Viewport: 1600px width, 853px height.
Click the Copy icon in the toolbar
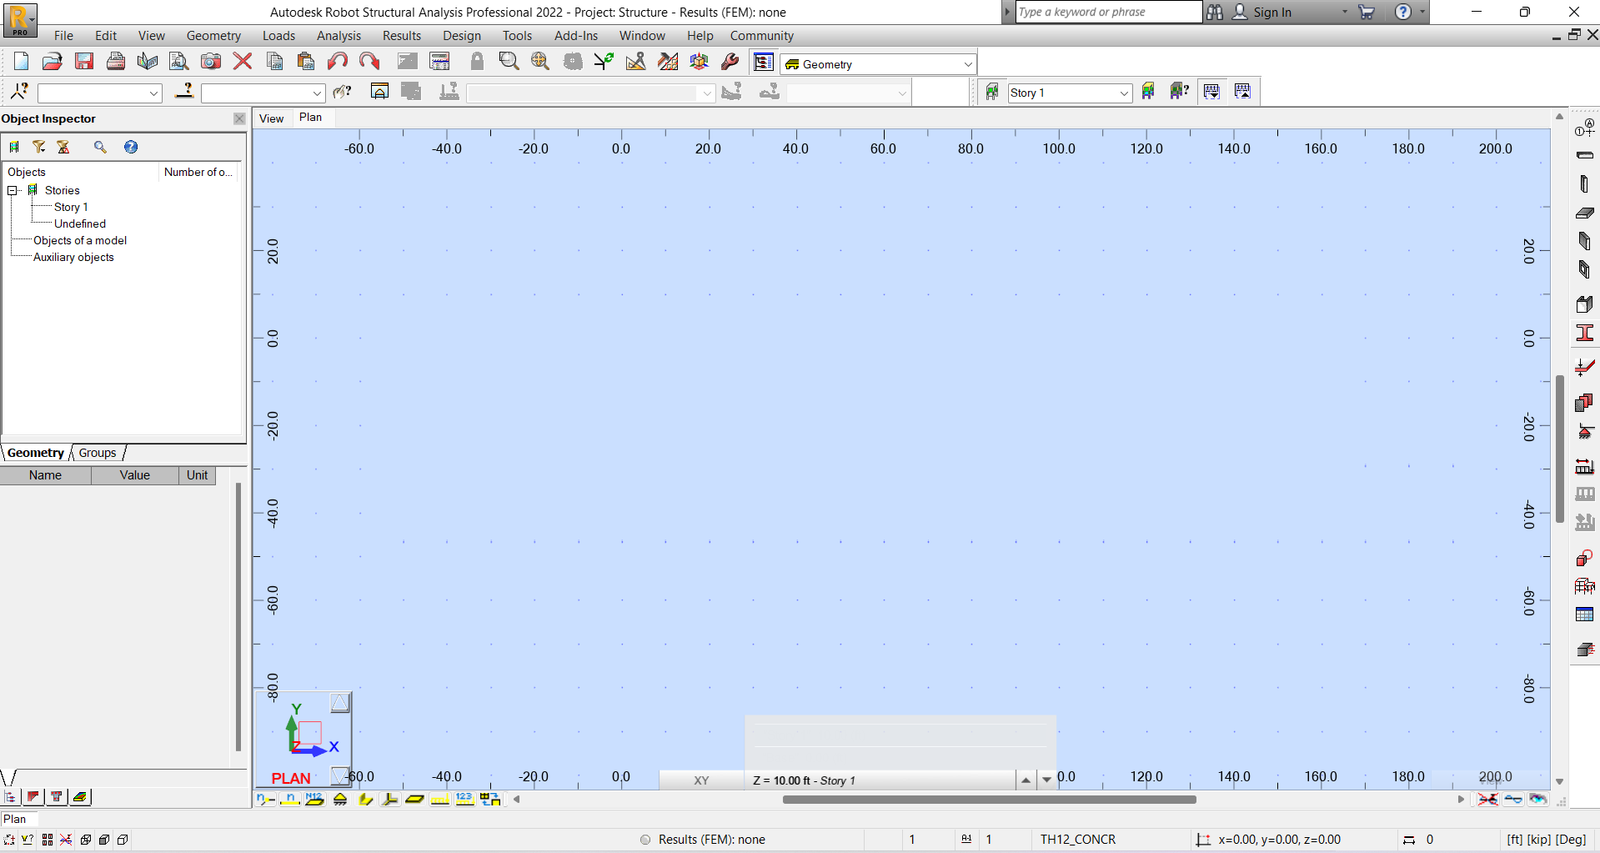(274, 62)
